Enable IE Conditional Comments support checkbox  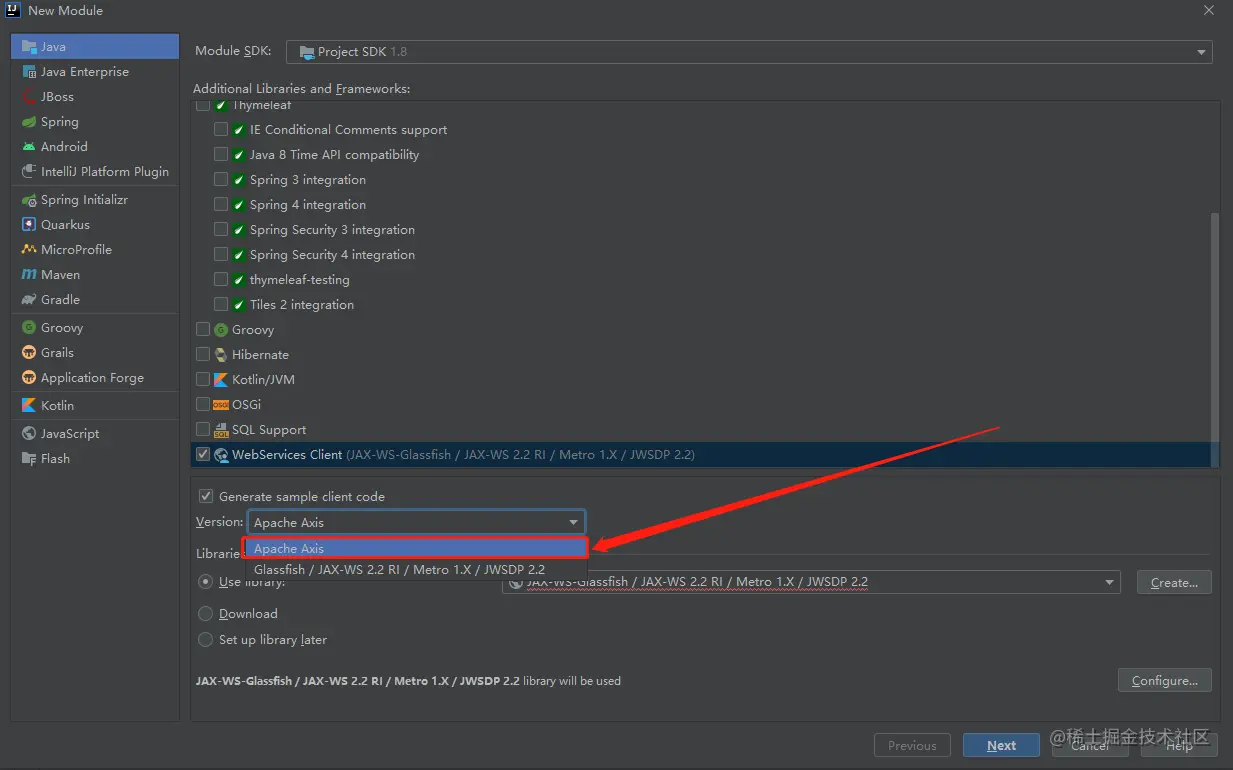[x=221, y=130]
